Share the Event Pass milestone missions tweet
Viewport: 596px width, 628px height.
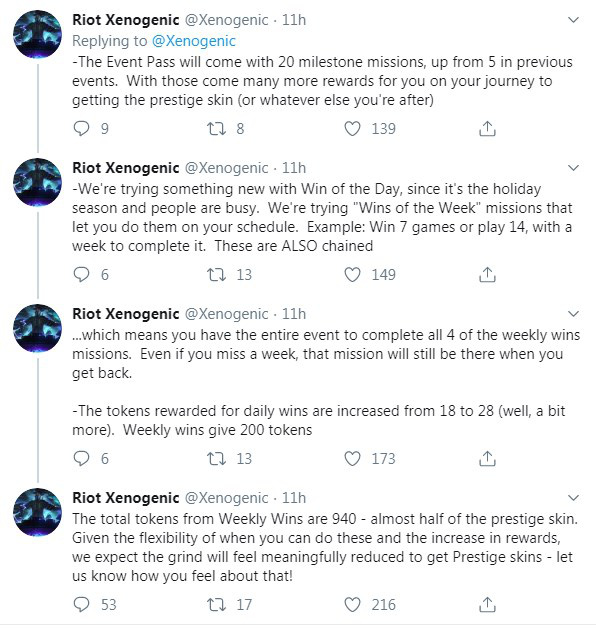tap(487, 129)
